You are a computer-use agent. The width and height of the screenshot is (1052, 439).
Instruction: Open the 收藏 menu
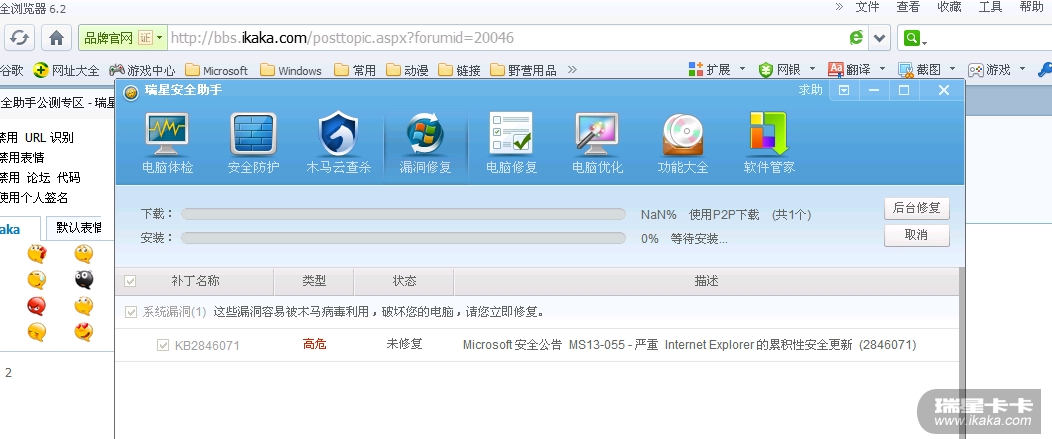tap(949, 7)
